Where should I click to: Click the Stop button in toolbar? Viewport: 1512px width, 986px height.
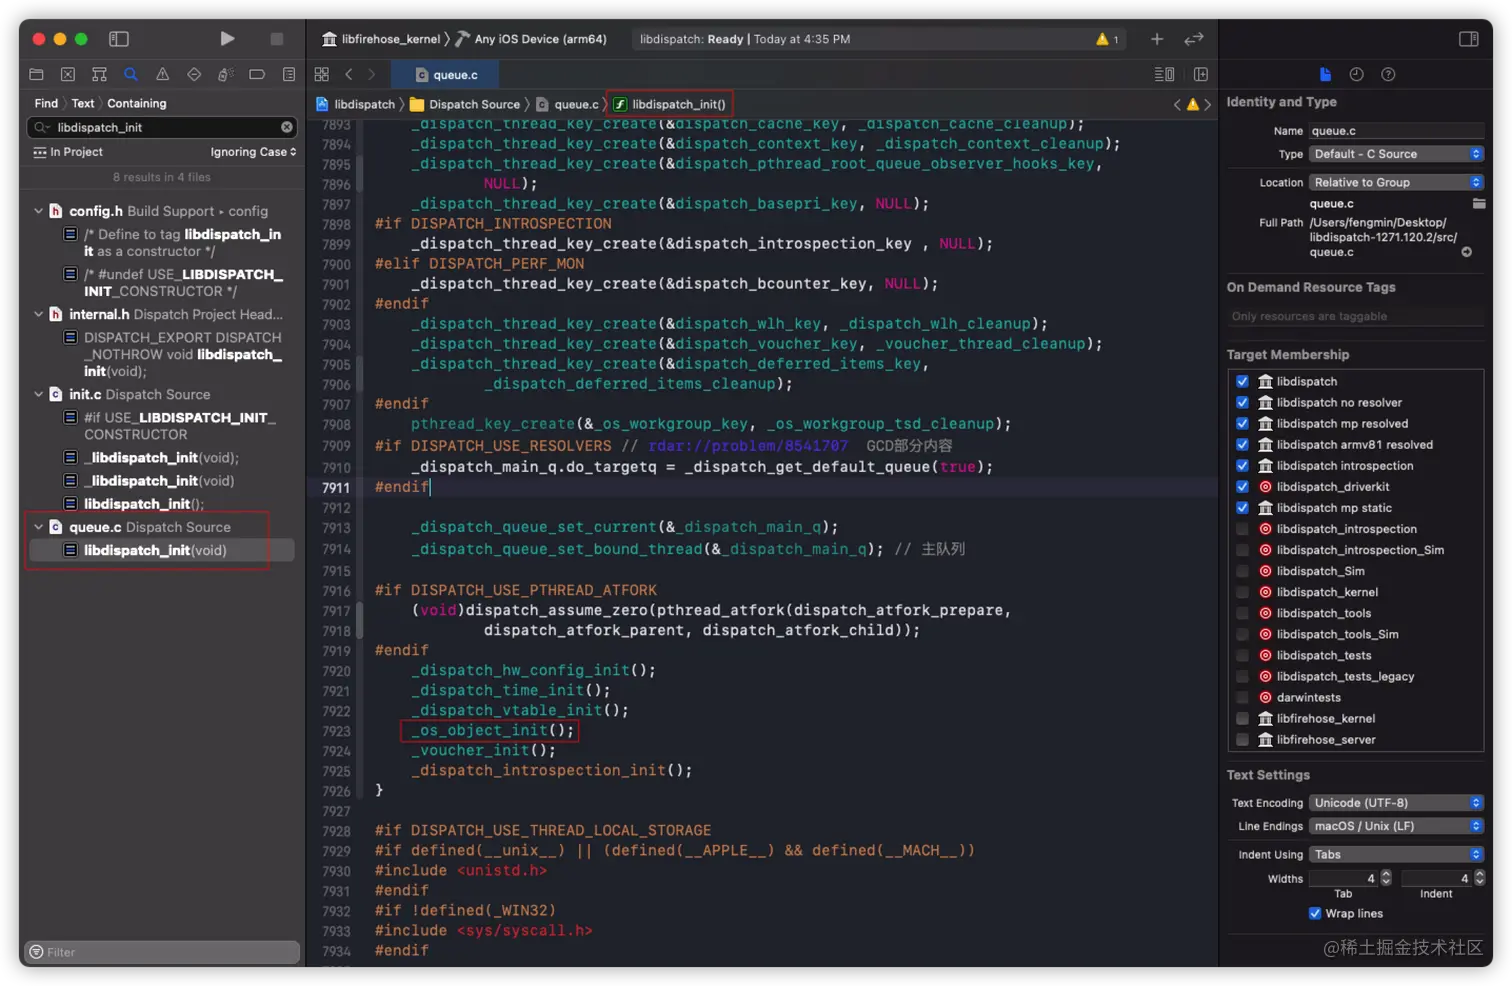pos(277,39)
